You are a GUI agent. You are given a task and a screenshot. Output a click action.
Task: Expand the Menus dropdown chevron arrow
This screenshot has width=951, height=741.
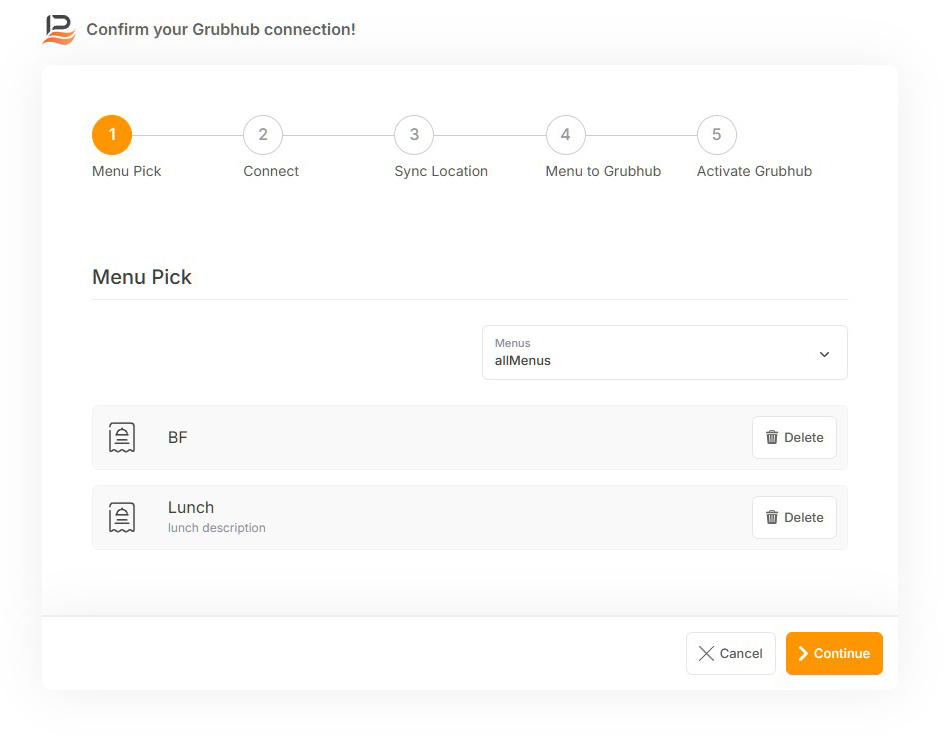[824, 354]
